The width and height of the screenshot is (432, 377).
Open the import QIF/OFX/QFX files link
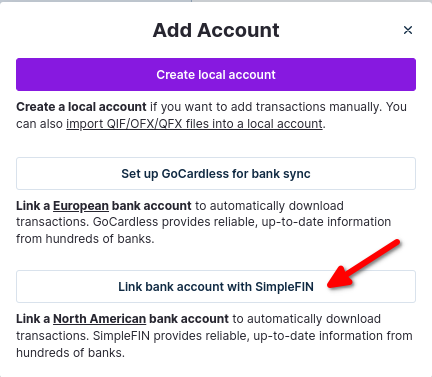pos(194,124)
